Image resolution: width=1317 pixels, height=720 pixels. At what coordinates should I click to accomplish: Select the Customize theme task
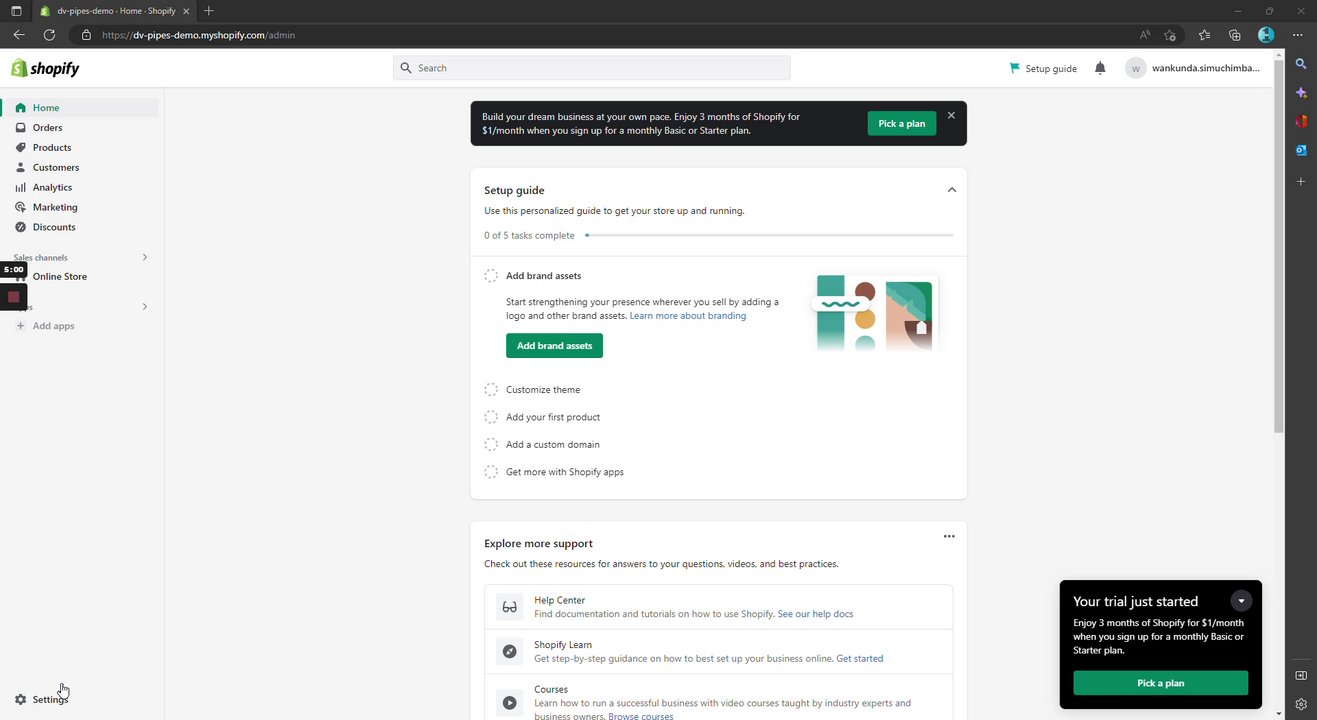[x=543, y=390]
